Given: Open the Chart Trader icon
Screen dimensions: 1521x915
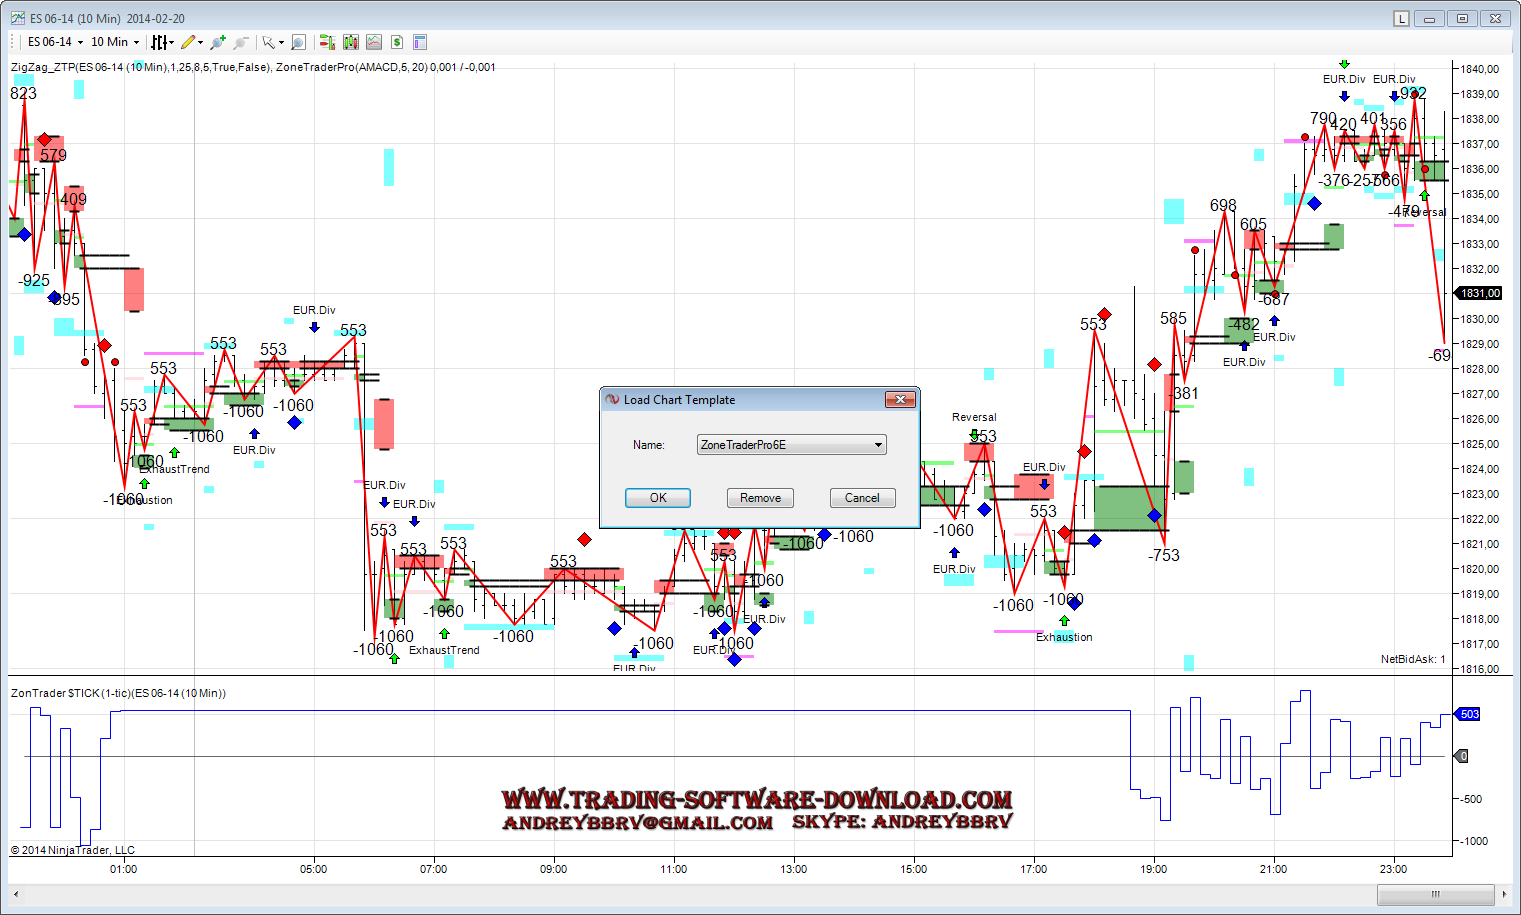Looking at the screenshot, I should pyautogui.click(x=326, y=42).
